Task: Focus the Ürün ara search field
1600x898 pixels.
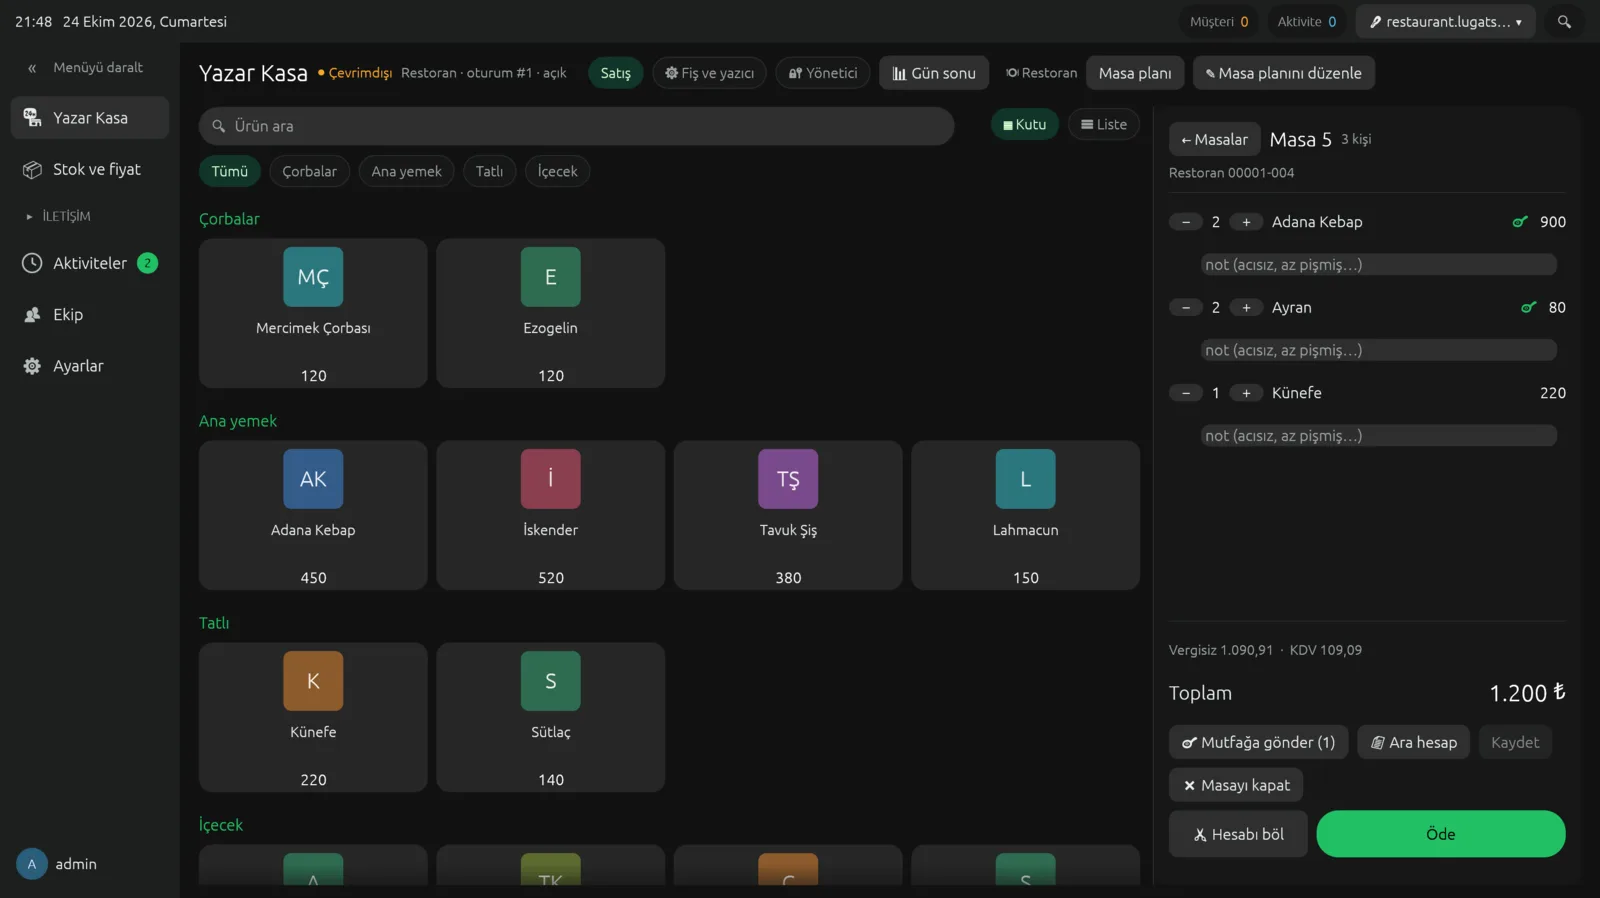Action: click(576, 126)
